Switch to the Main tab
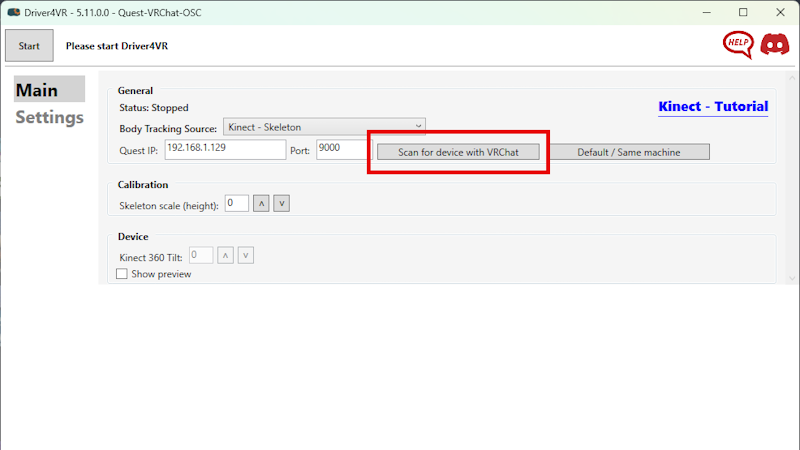This screenshot has width=800, height=450. pos(37,90)
